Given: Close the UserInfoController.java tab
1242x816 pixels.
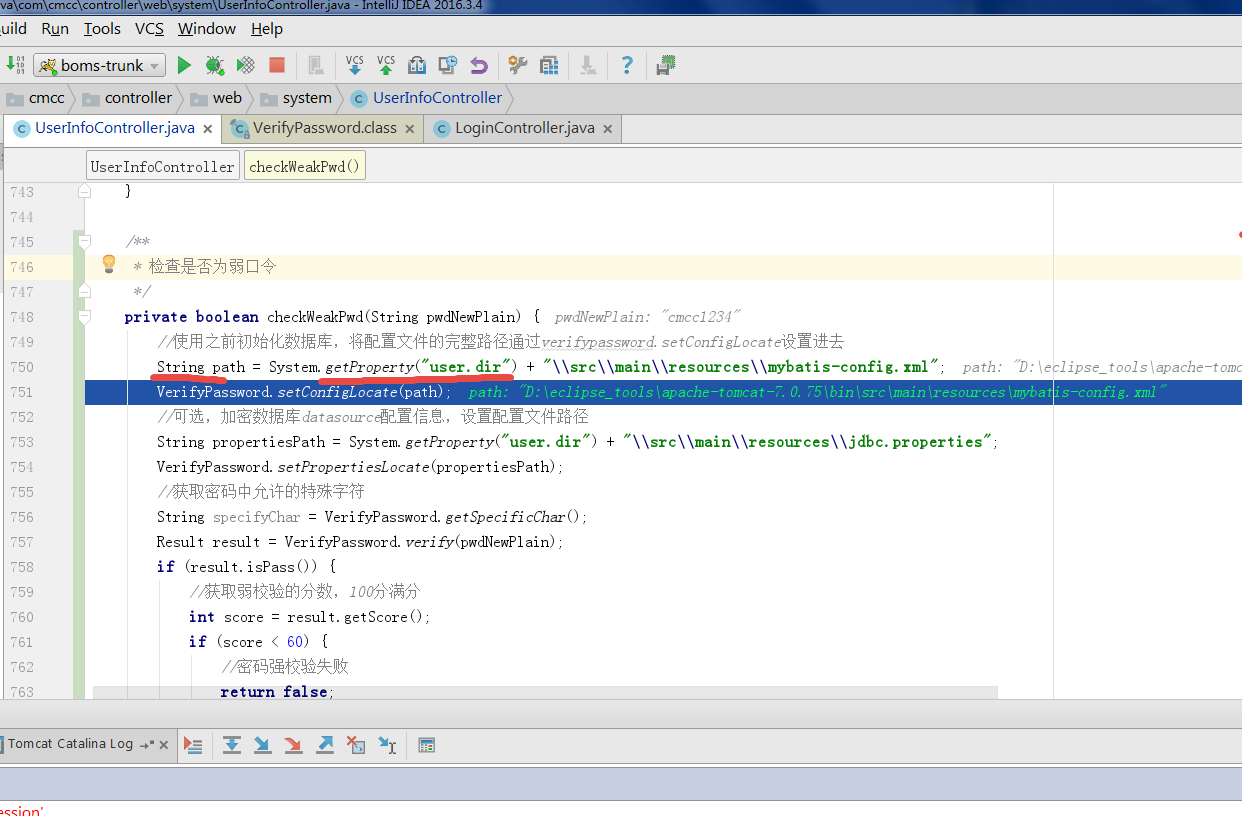Looking at the screenshot, I should [208, 129].
